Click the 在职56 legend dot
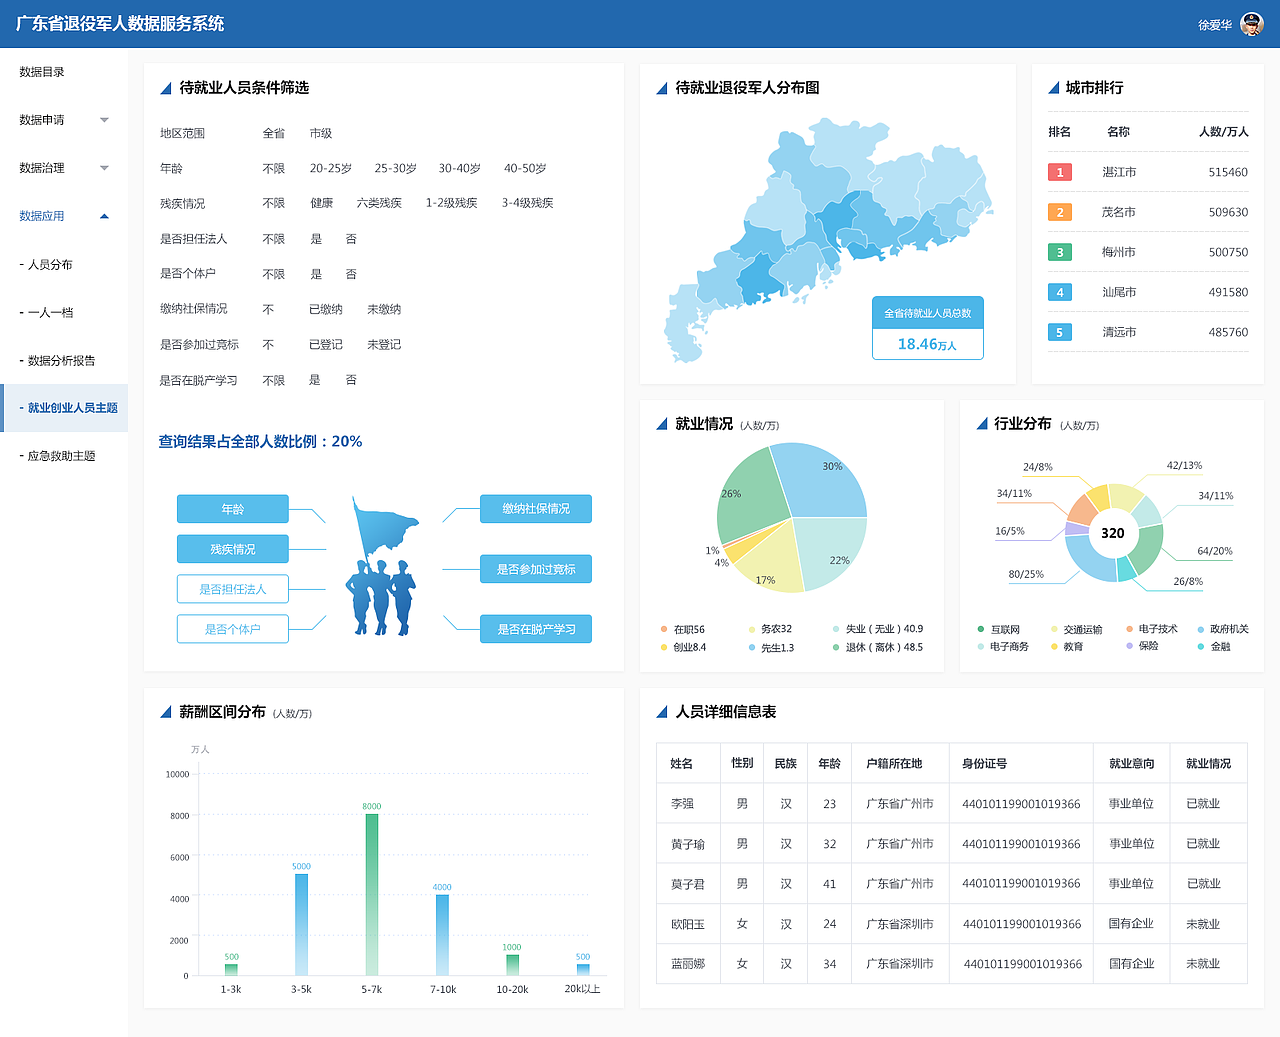The width and height of the screenshot is (1280, 1037). [x=664, y=629]
